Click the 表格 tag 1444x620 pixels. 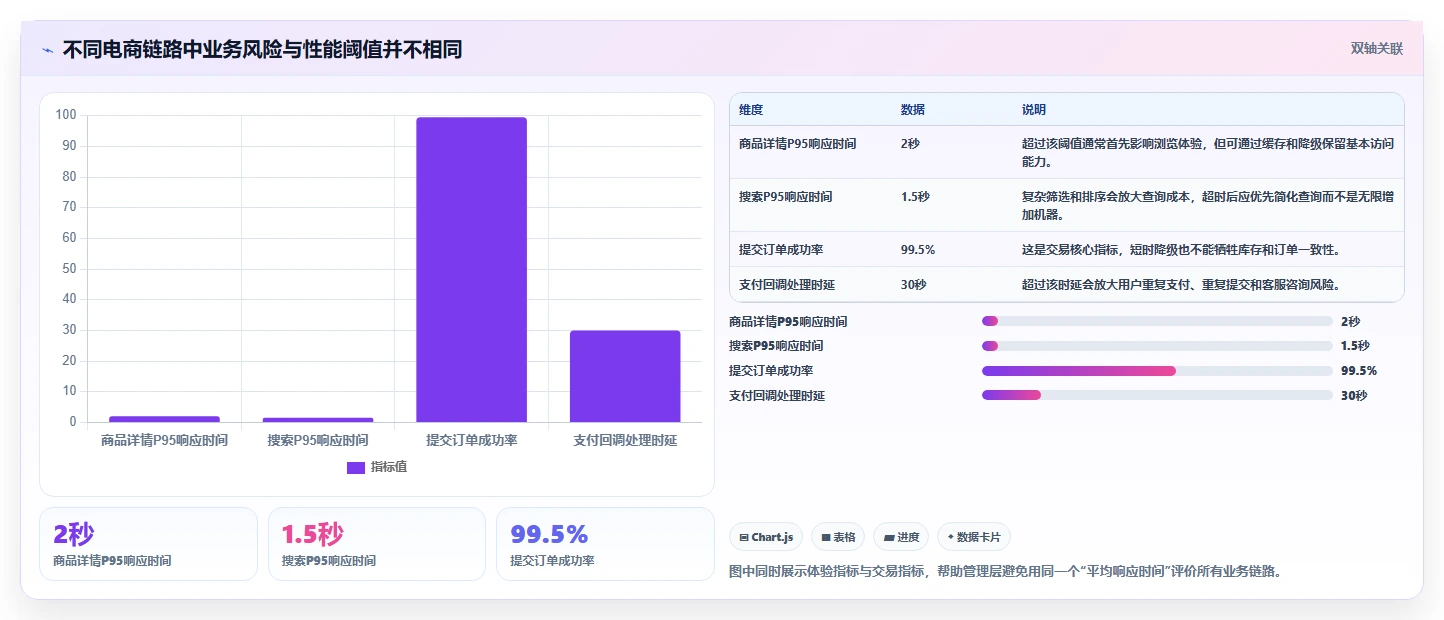pos(838,537)
